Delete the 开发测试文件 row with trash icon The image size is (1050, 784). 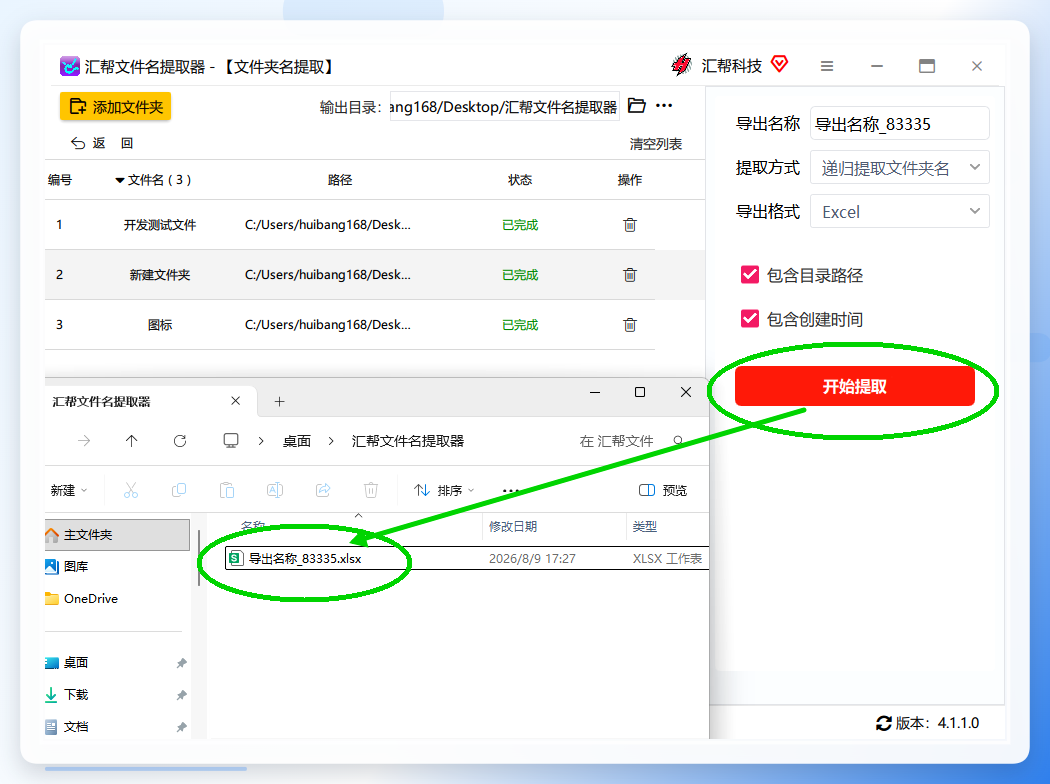click(629, 225)
